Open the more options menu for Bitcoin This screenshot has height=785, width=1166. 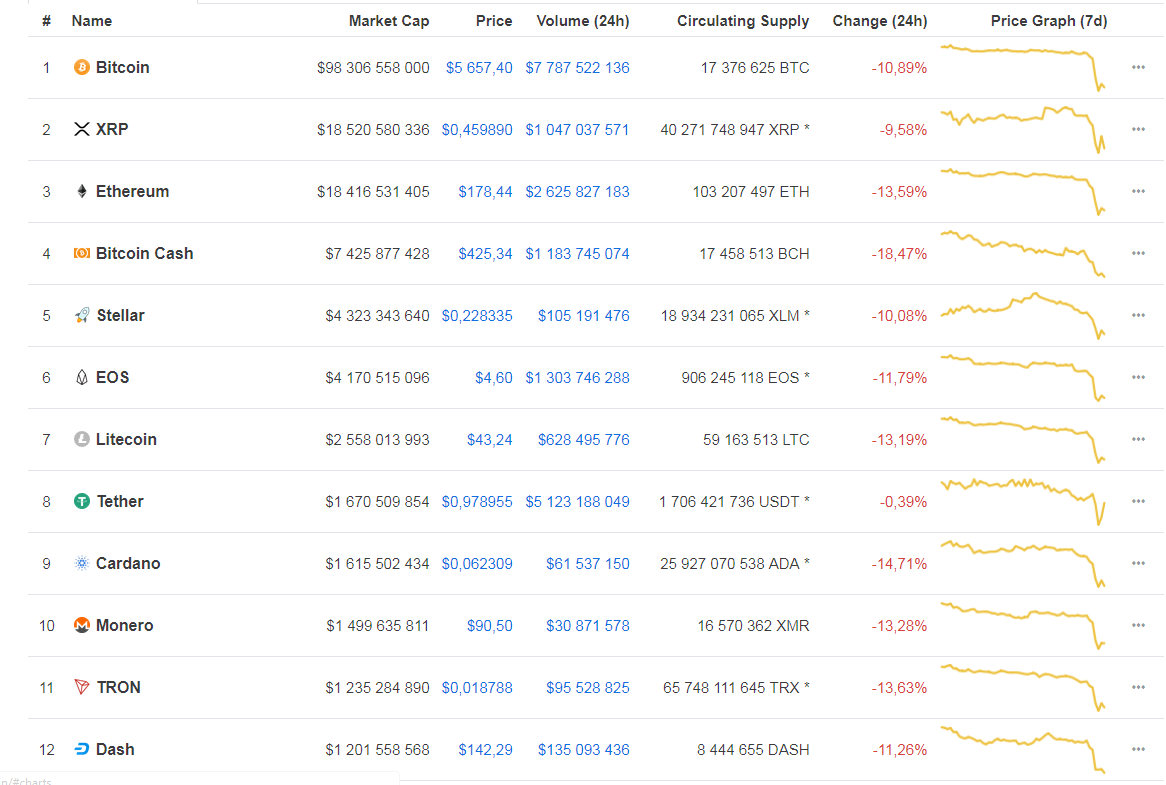(1138, 68)
